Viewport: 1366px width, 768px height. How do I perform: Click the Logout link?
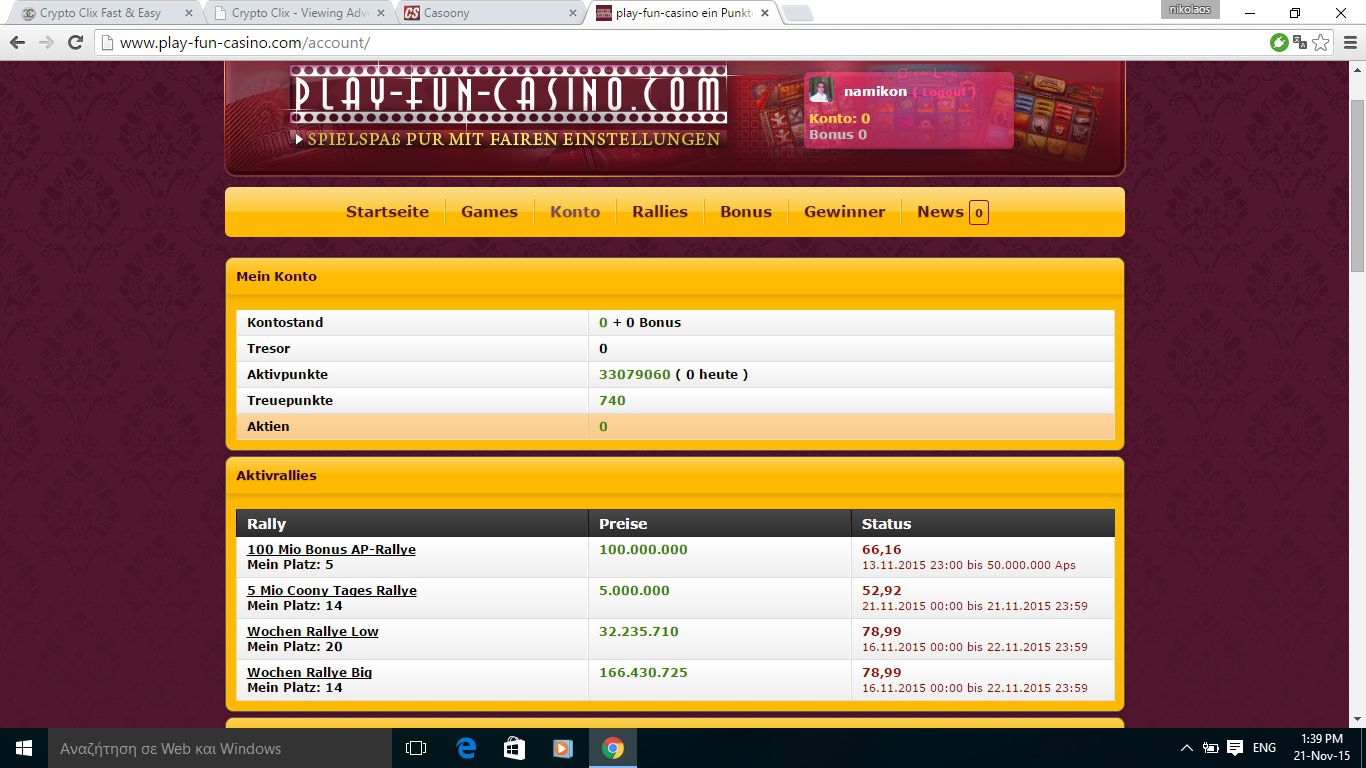tap(944, 92)
